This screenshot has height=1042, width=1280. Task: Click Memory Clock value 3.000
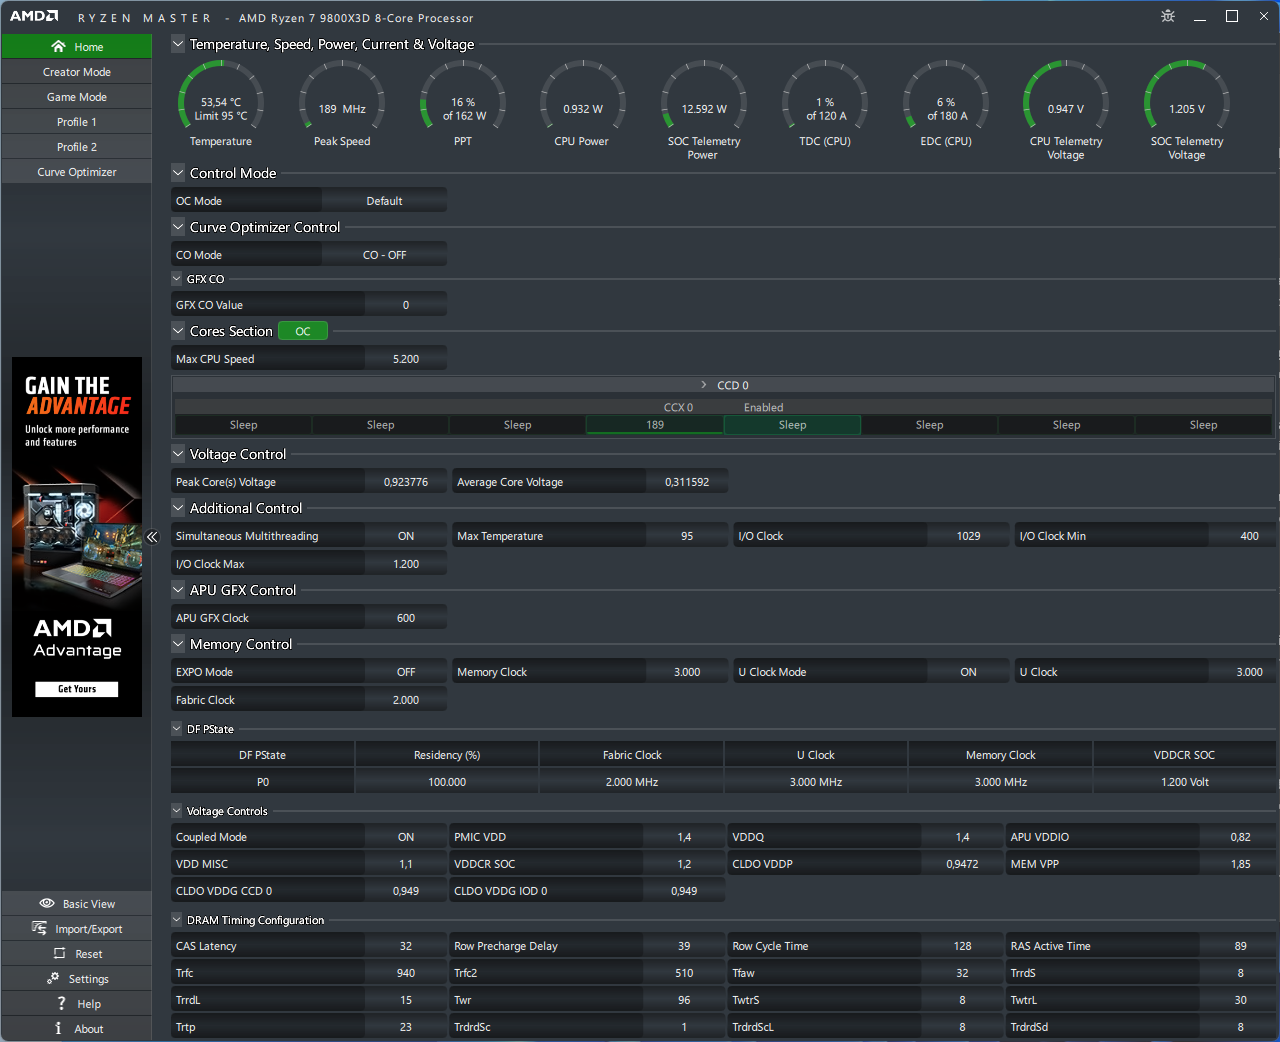[687, 672]
